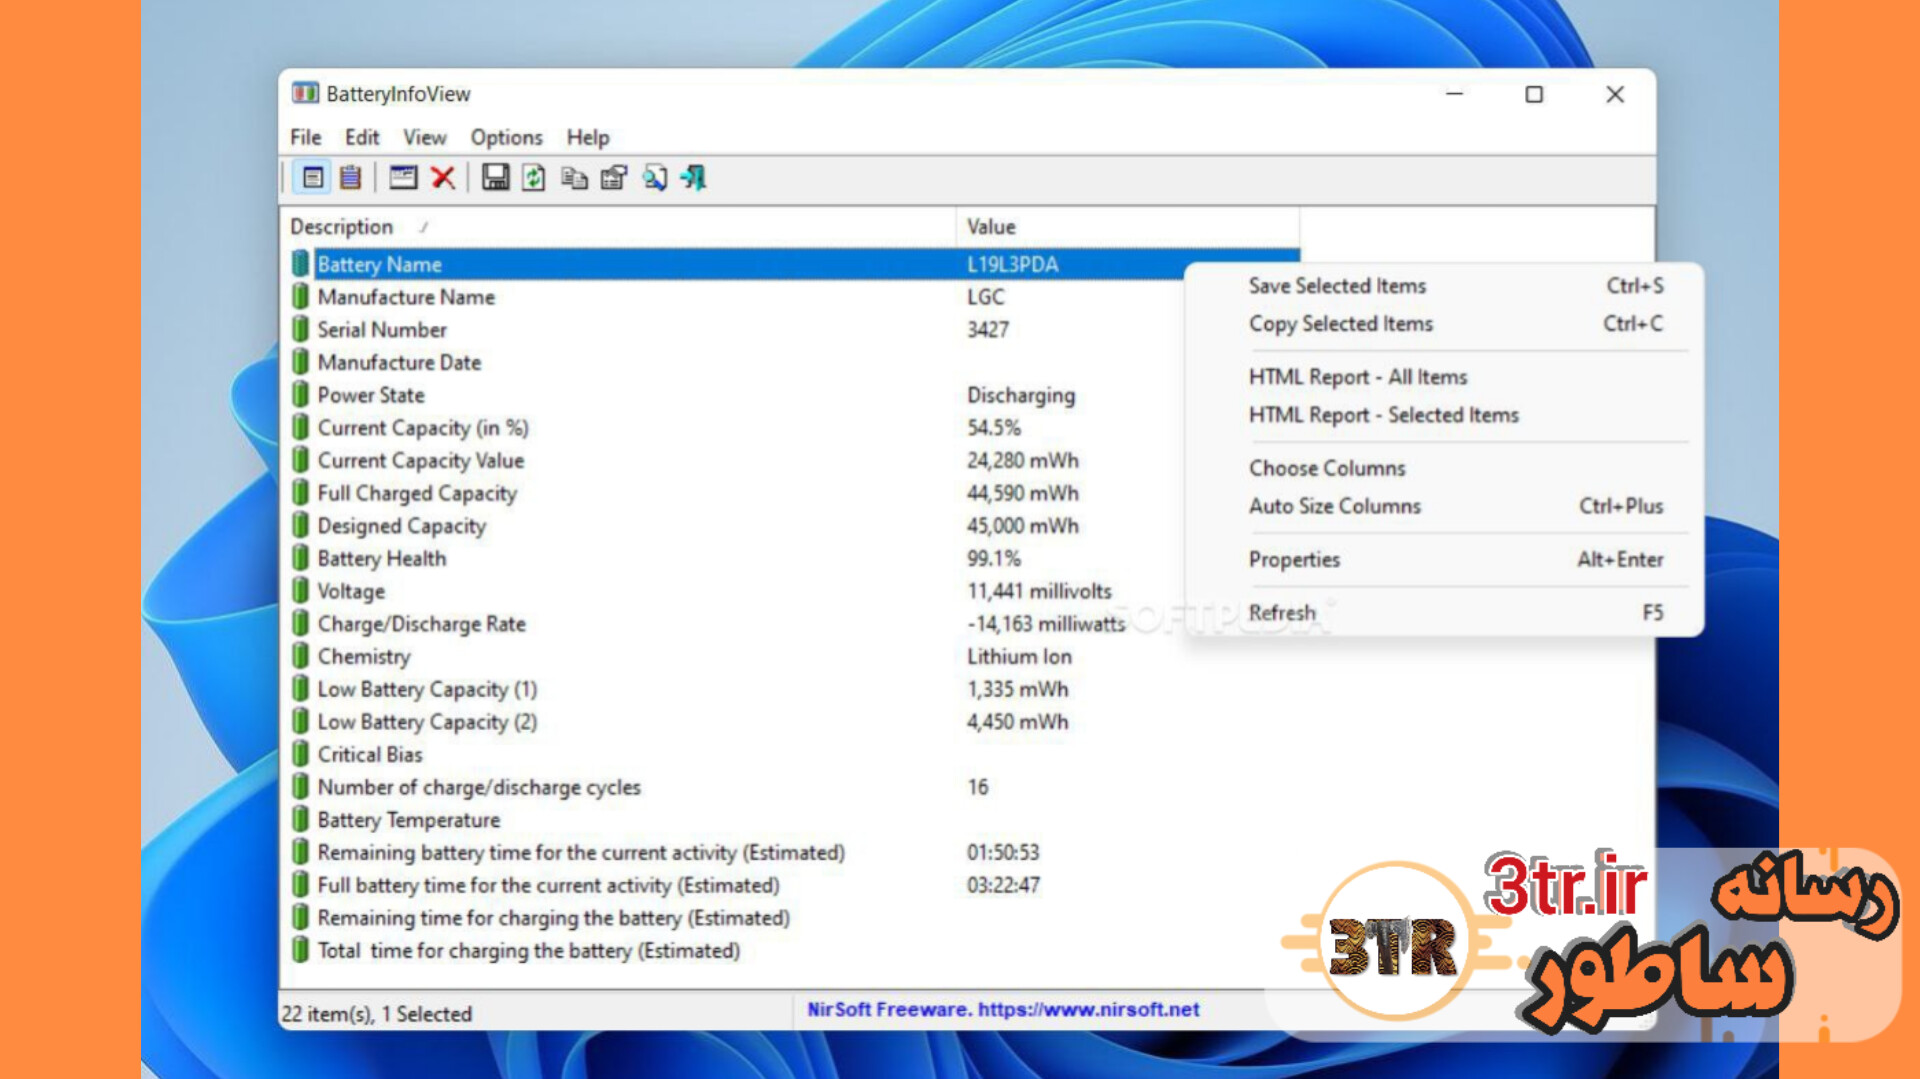Open the View menu

(x=425, y=137)
